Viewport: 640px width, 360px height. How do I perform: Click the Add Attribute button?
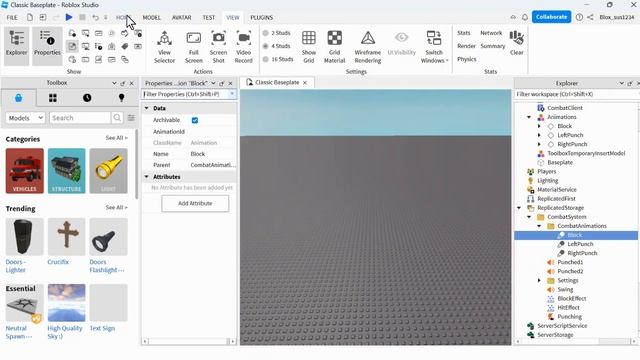(x=195, y=203)
